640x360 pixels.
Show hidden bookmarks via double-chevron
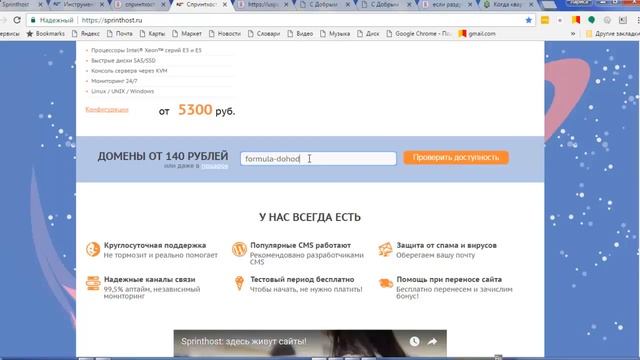tap(573, 34)
